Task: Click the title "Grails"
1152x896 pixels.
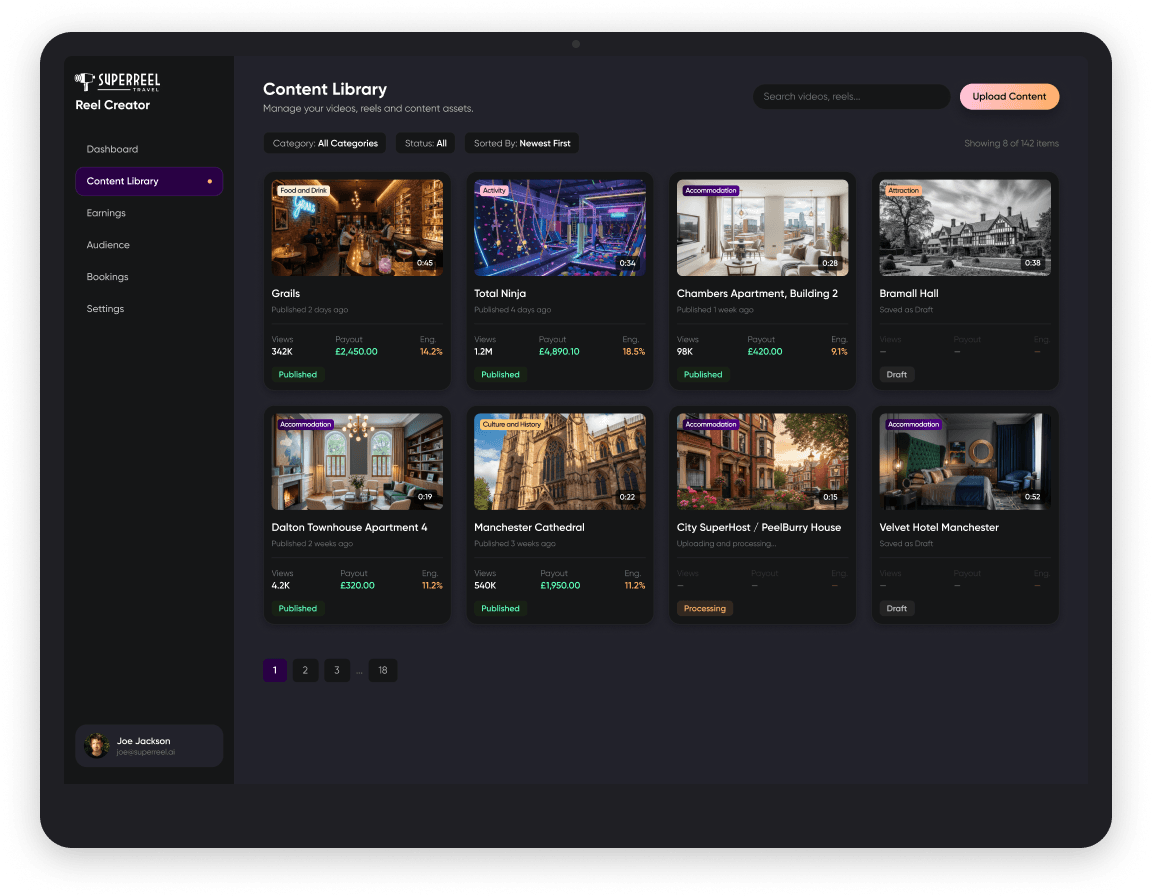Action: [x=286, y=293]
